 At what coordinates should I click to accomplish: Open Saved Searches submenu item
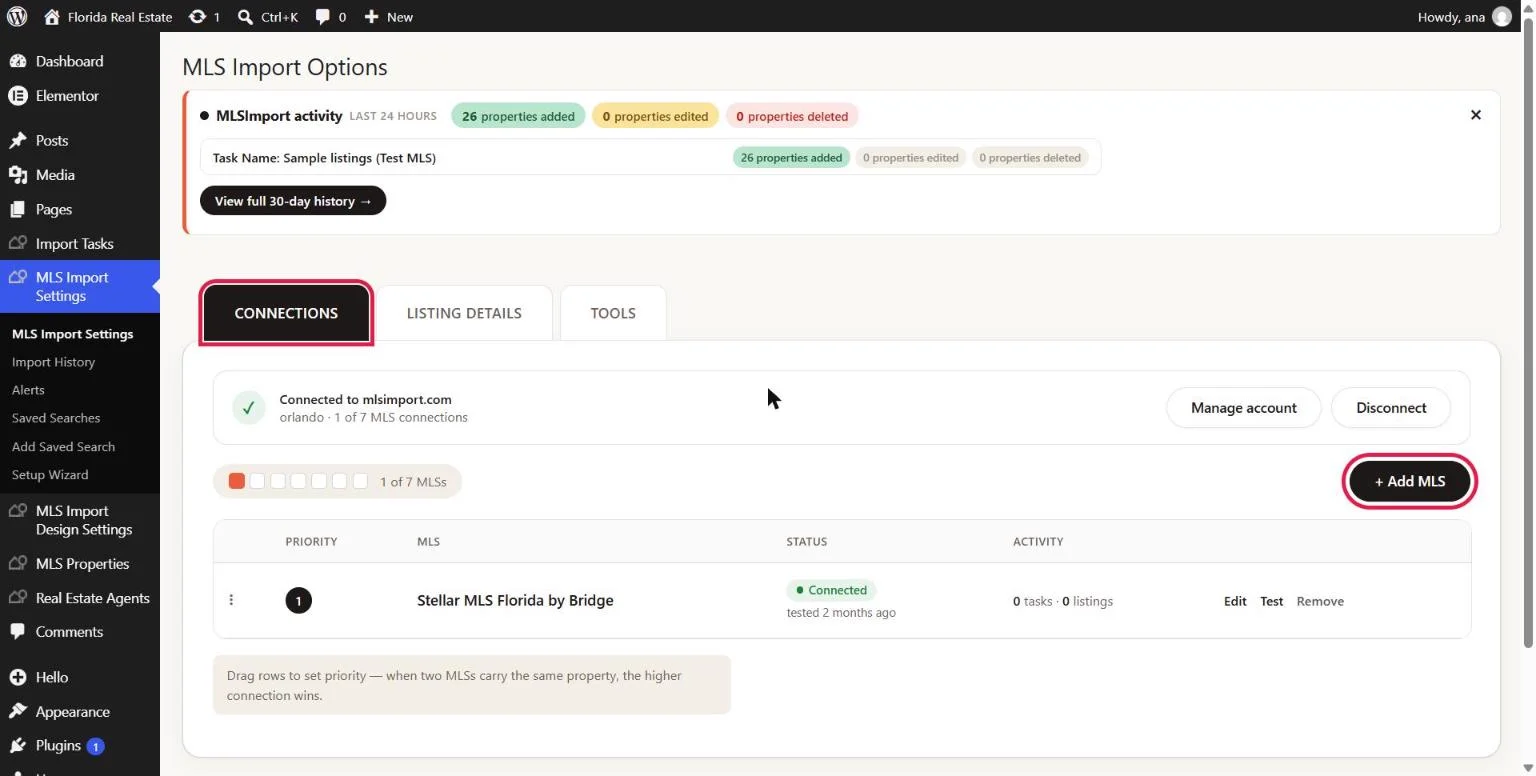56,418
